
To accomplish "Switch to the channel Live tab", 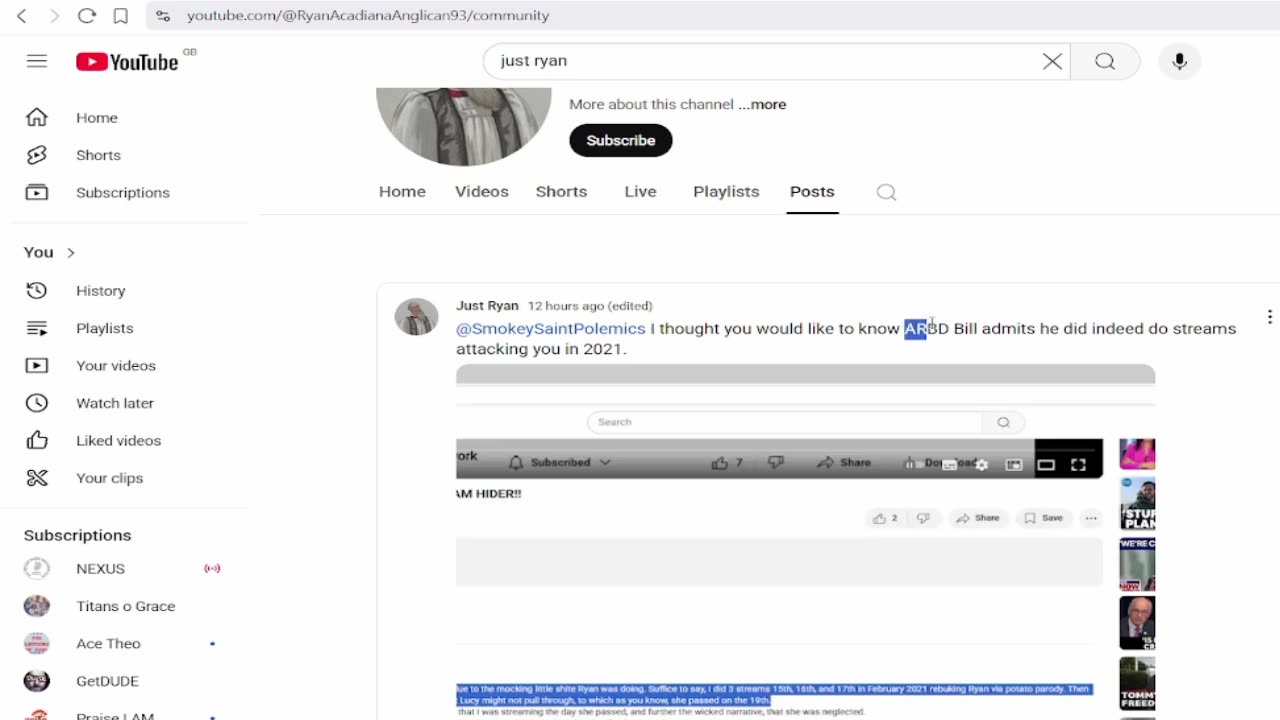I will [x=640, y=192].
